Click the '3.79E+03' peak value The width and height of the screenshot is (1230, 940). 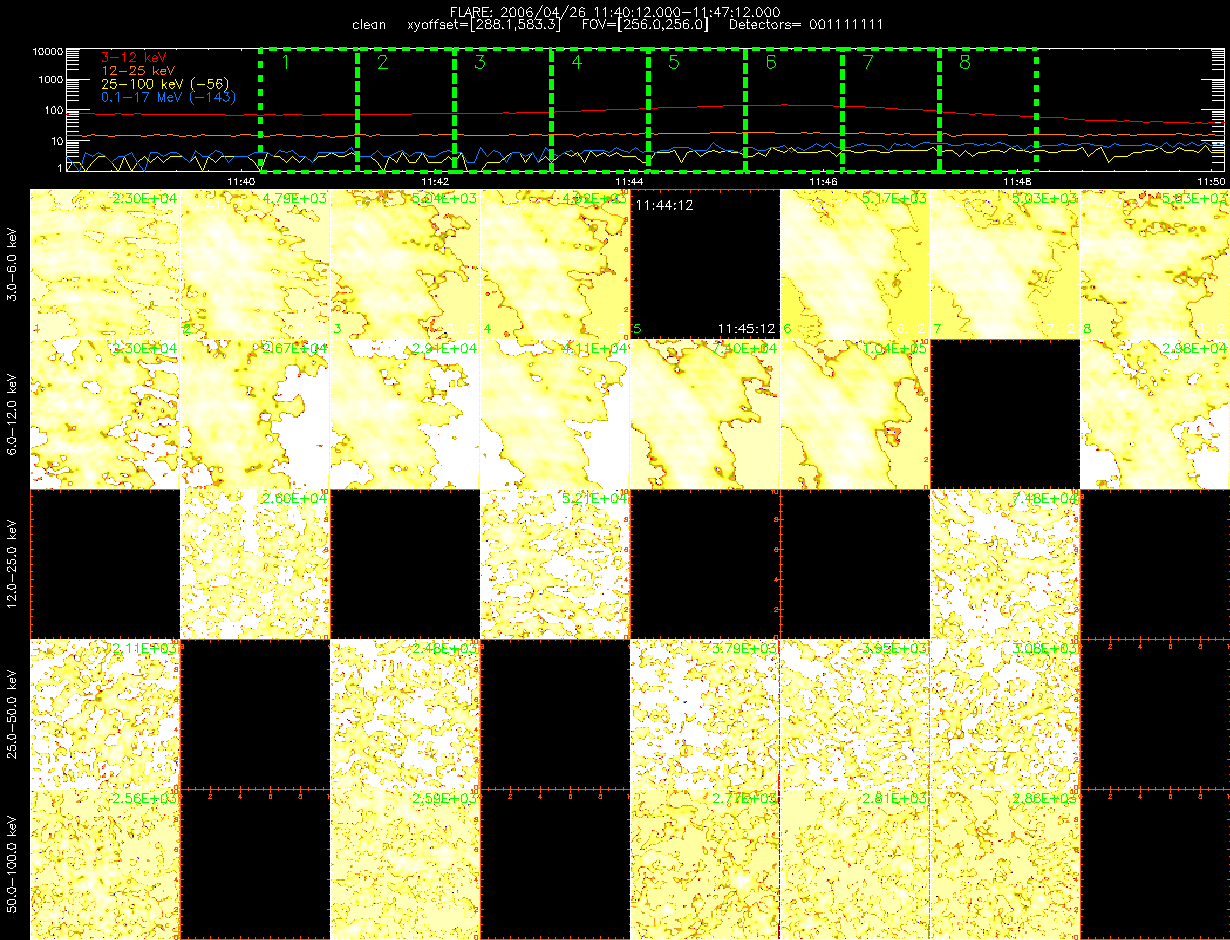(744, 648)
